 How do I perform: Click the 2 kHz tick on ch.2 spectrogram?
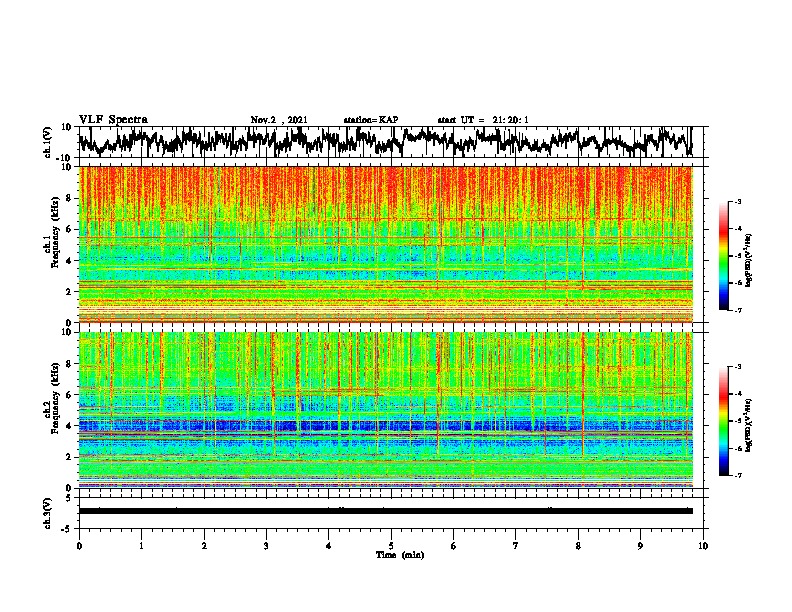(x=69, y=456)
